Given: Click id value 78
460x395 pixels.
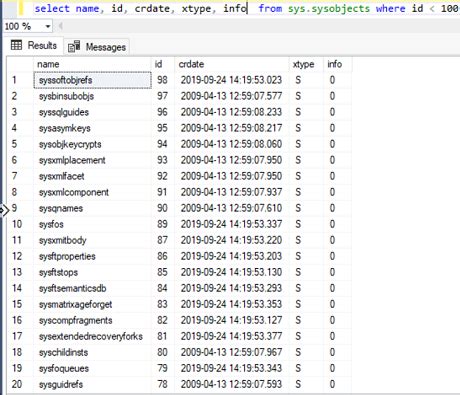Looking at the screenshot, I should tap(163, 384).
